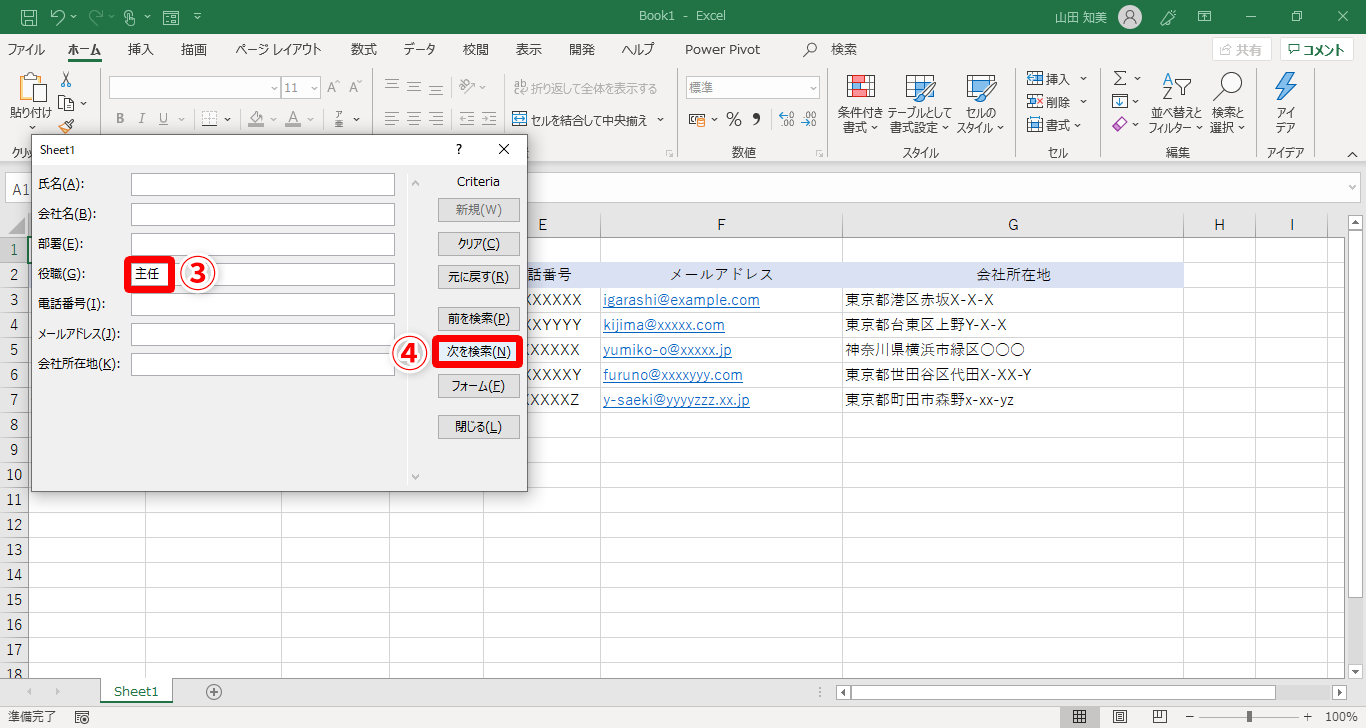This screenshot has height=728, width=1366.
Task: Click the fill color paint bucket swatch
Action: click(x=256, y=119)
